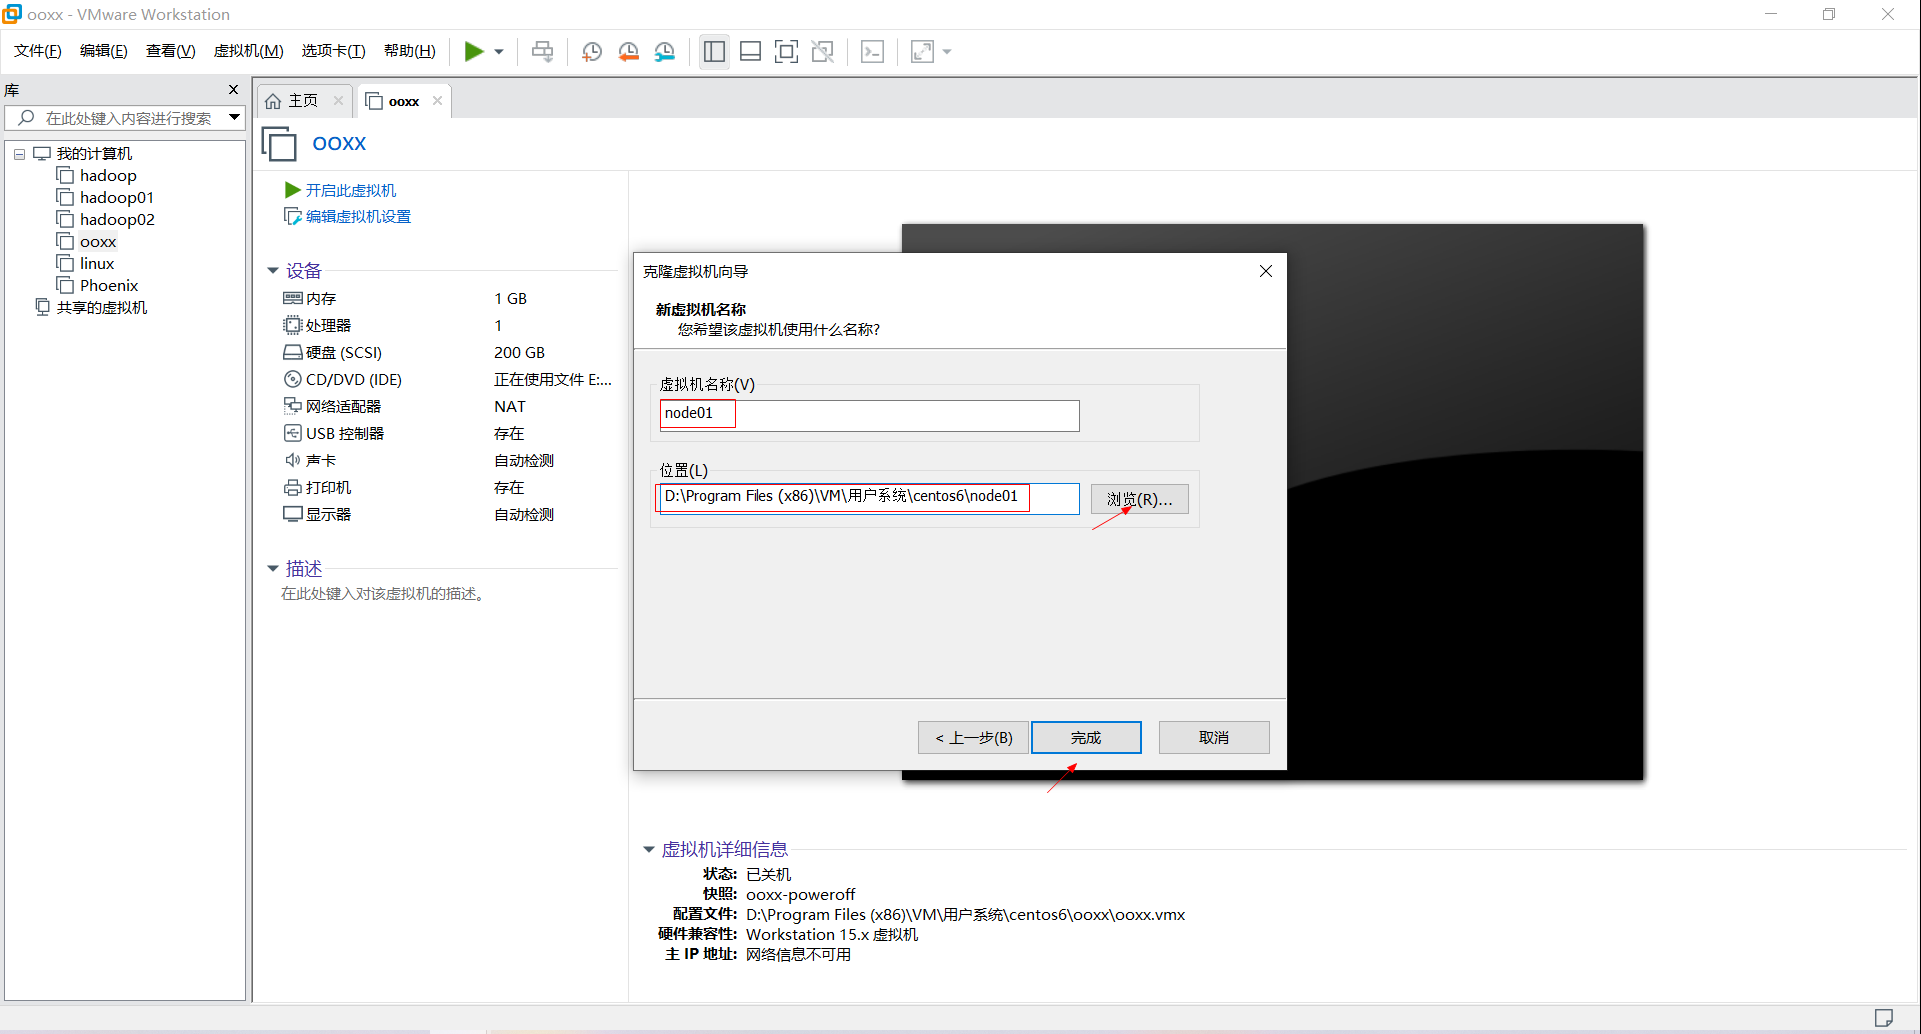This screenshot has height=1034, width=1921.
Task: Click the description text field
Action: point(384,594)
